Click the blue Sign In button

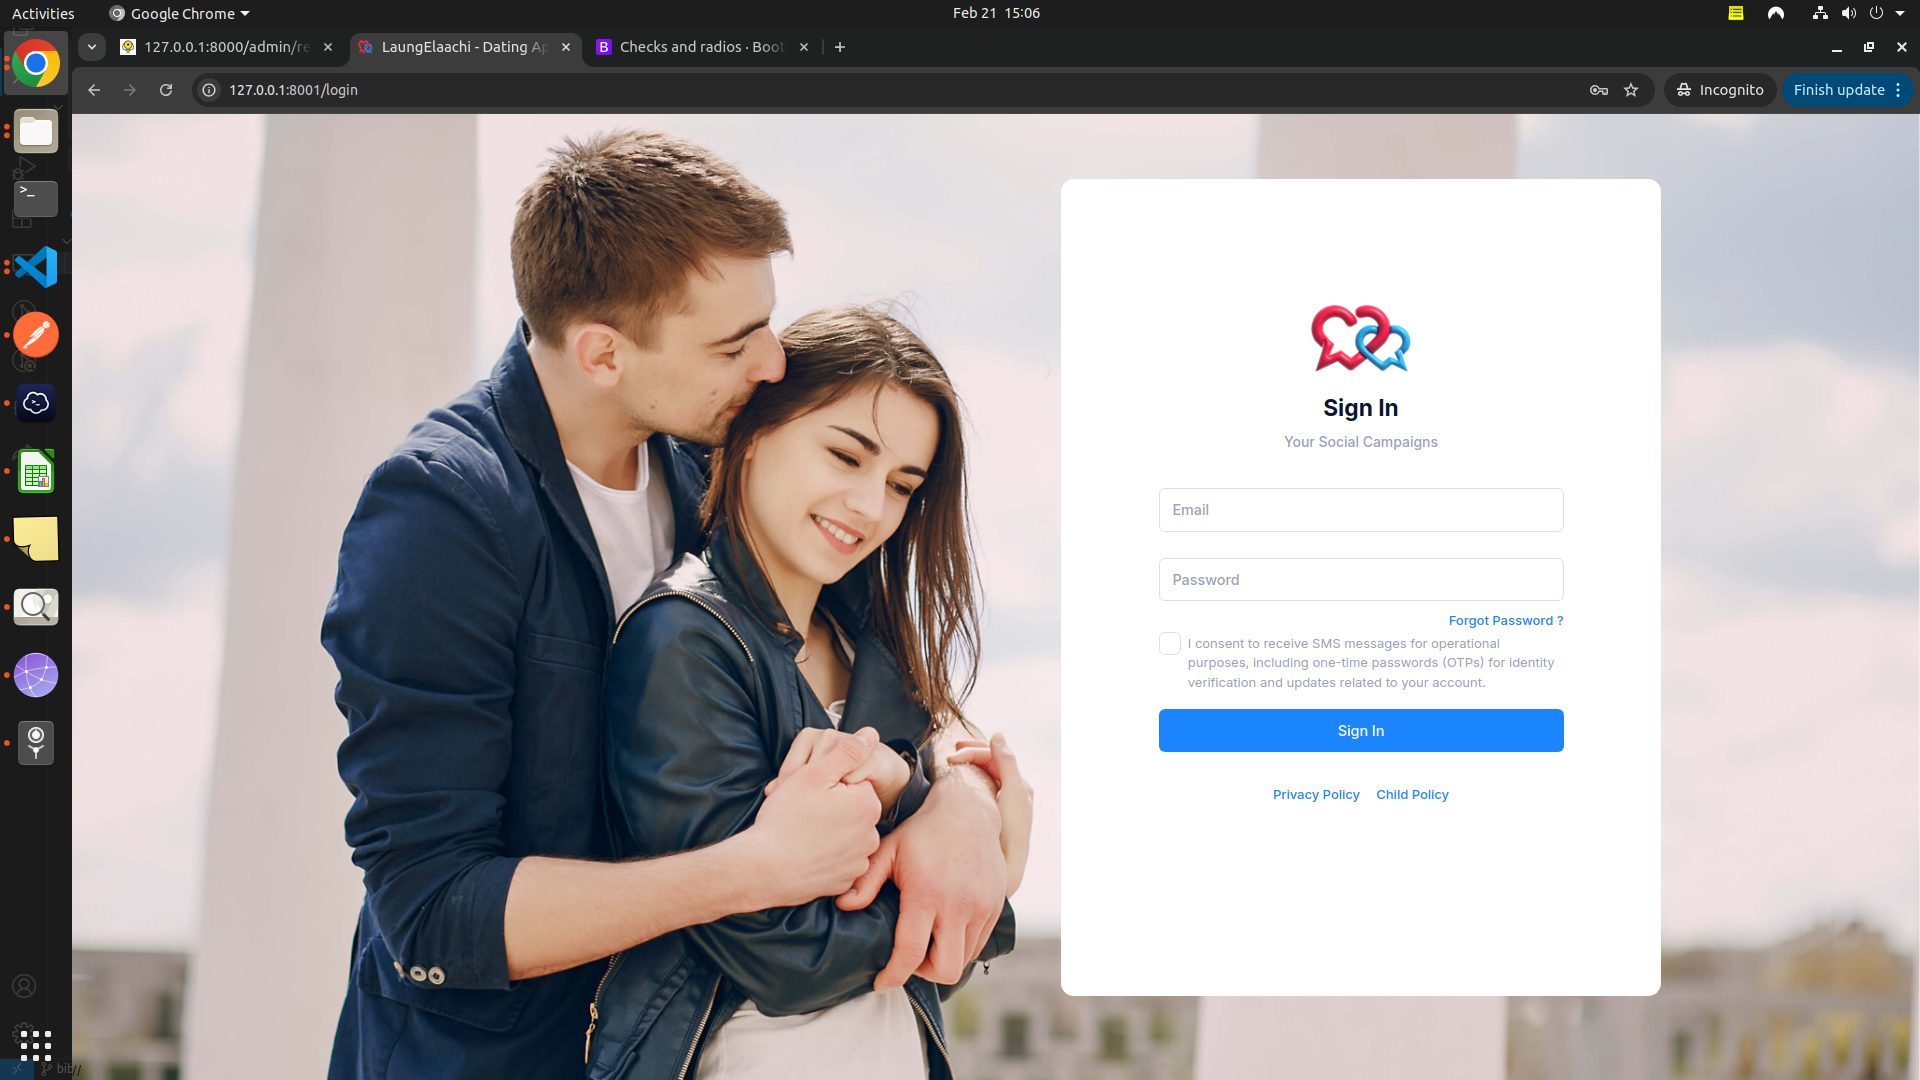pos(1360,731)
